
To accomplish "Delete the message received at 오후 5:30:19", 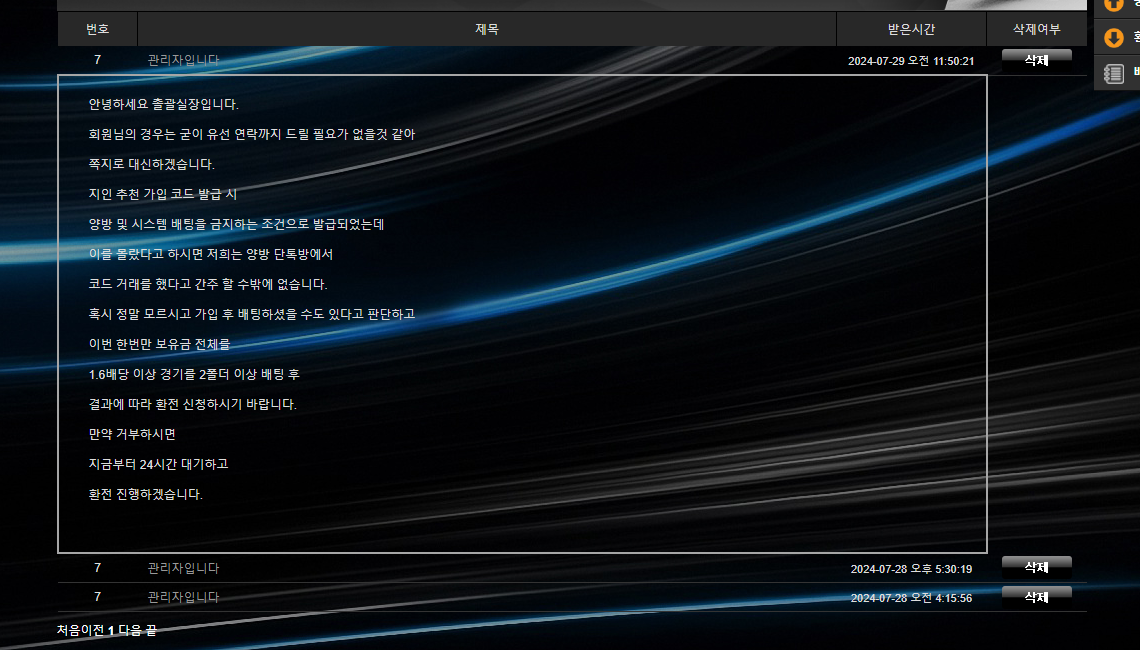I will coord(1036,567).
